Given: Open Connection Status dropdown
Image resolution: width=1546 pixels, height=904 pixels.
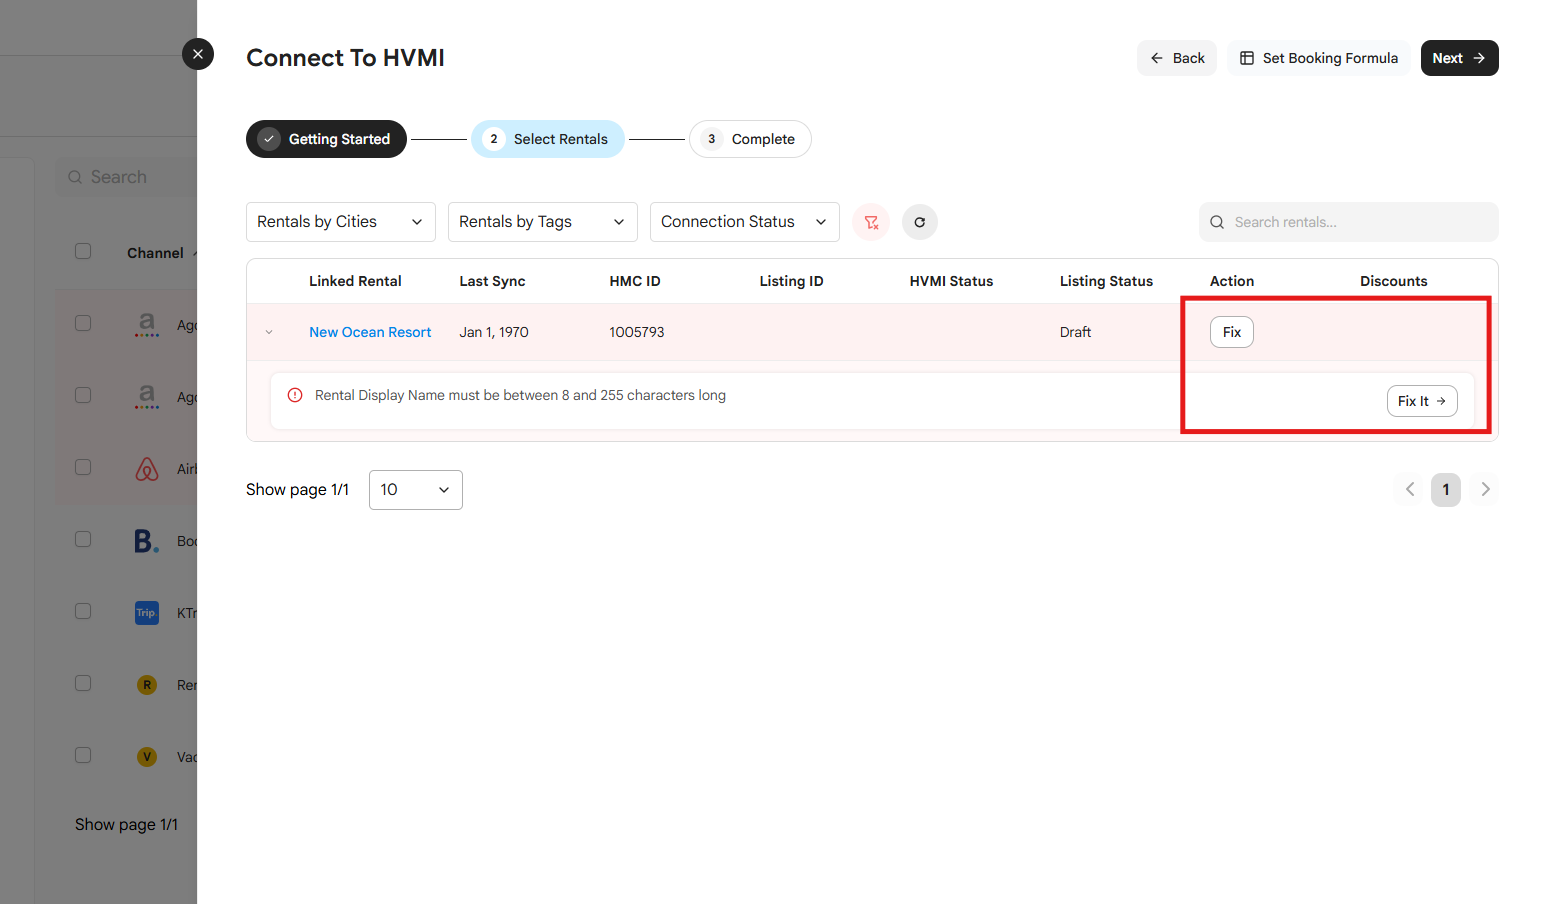Looking at the screenshot, I should tap(745, 222).
